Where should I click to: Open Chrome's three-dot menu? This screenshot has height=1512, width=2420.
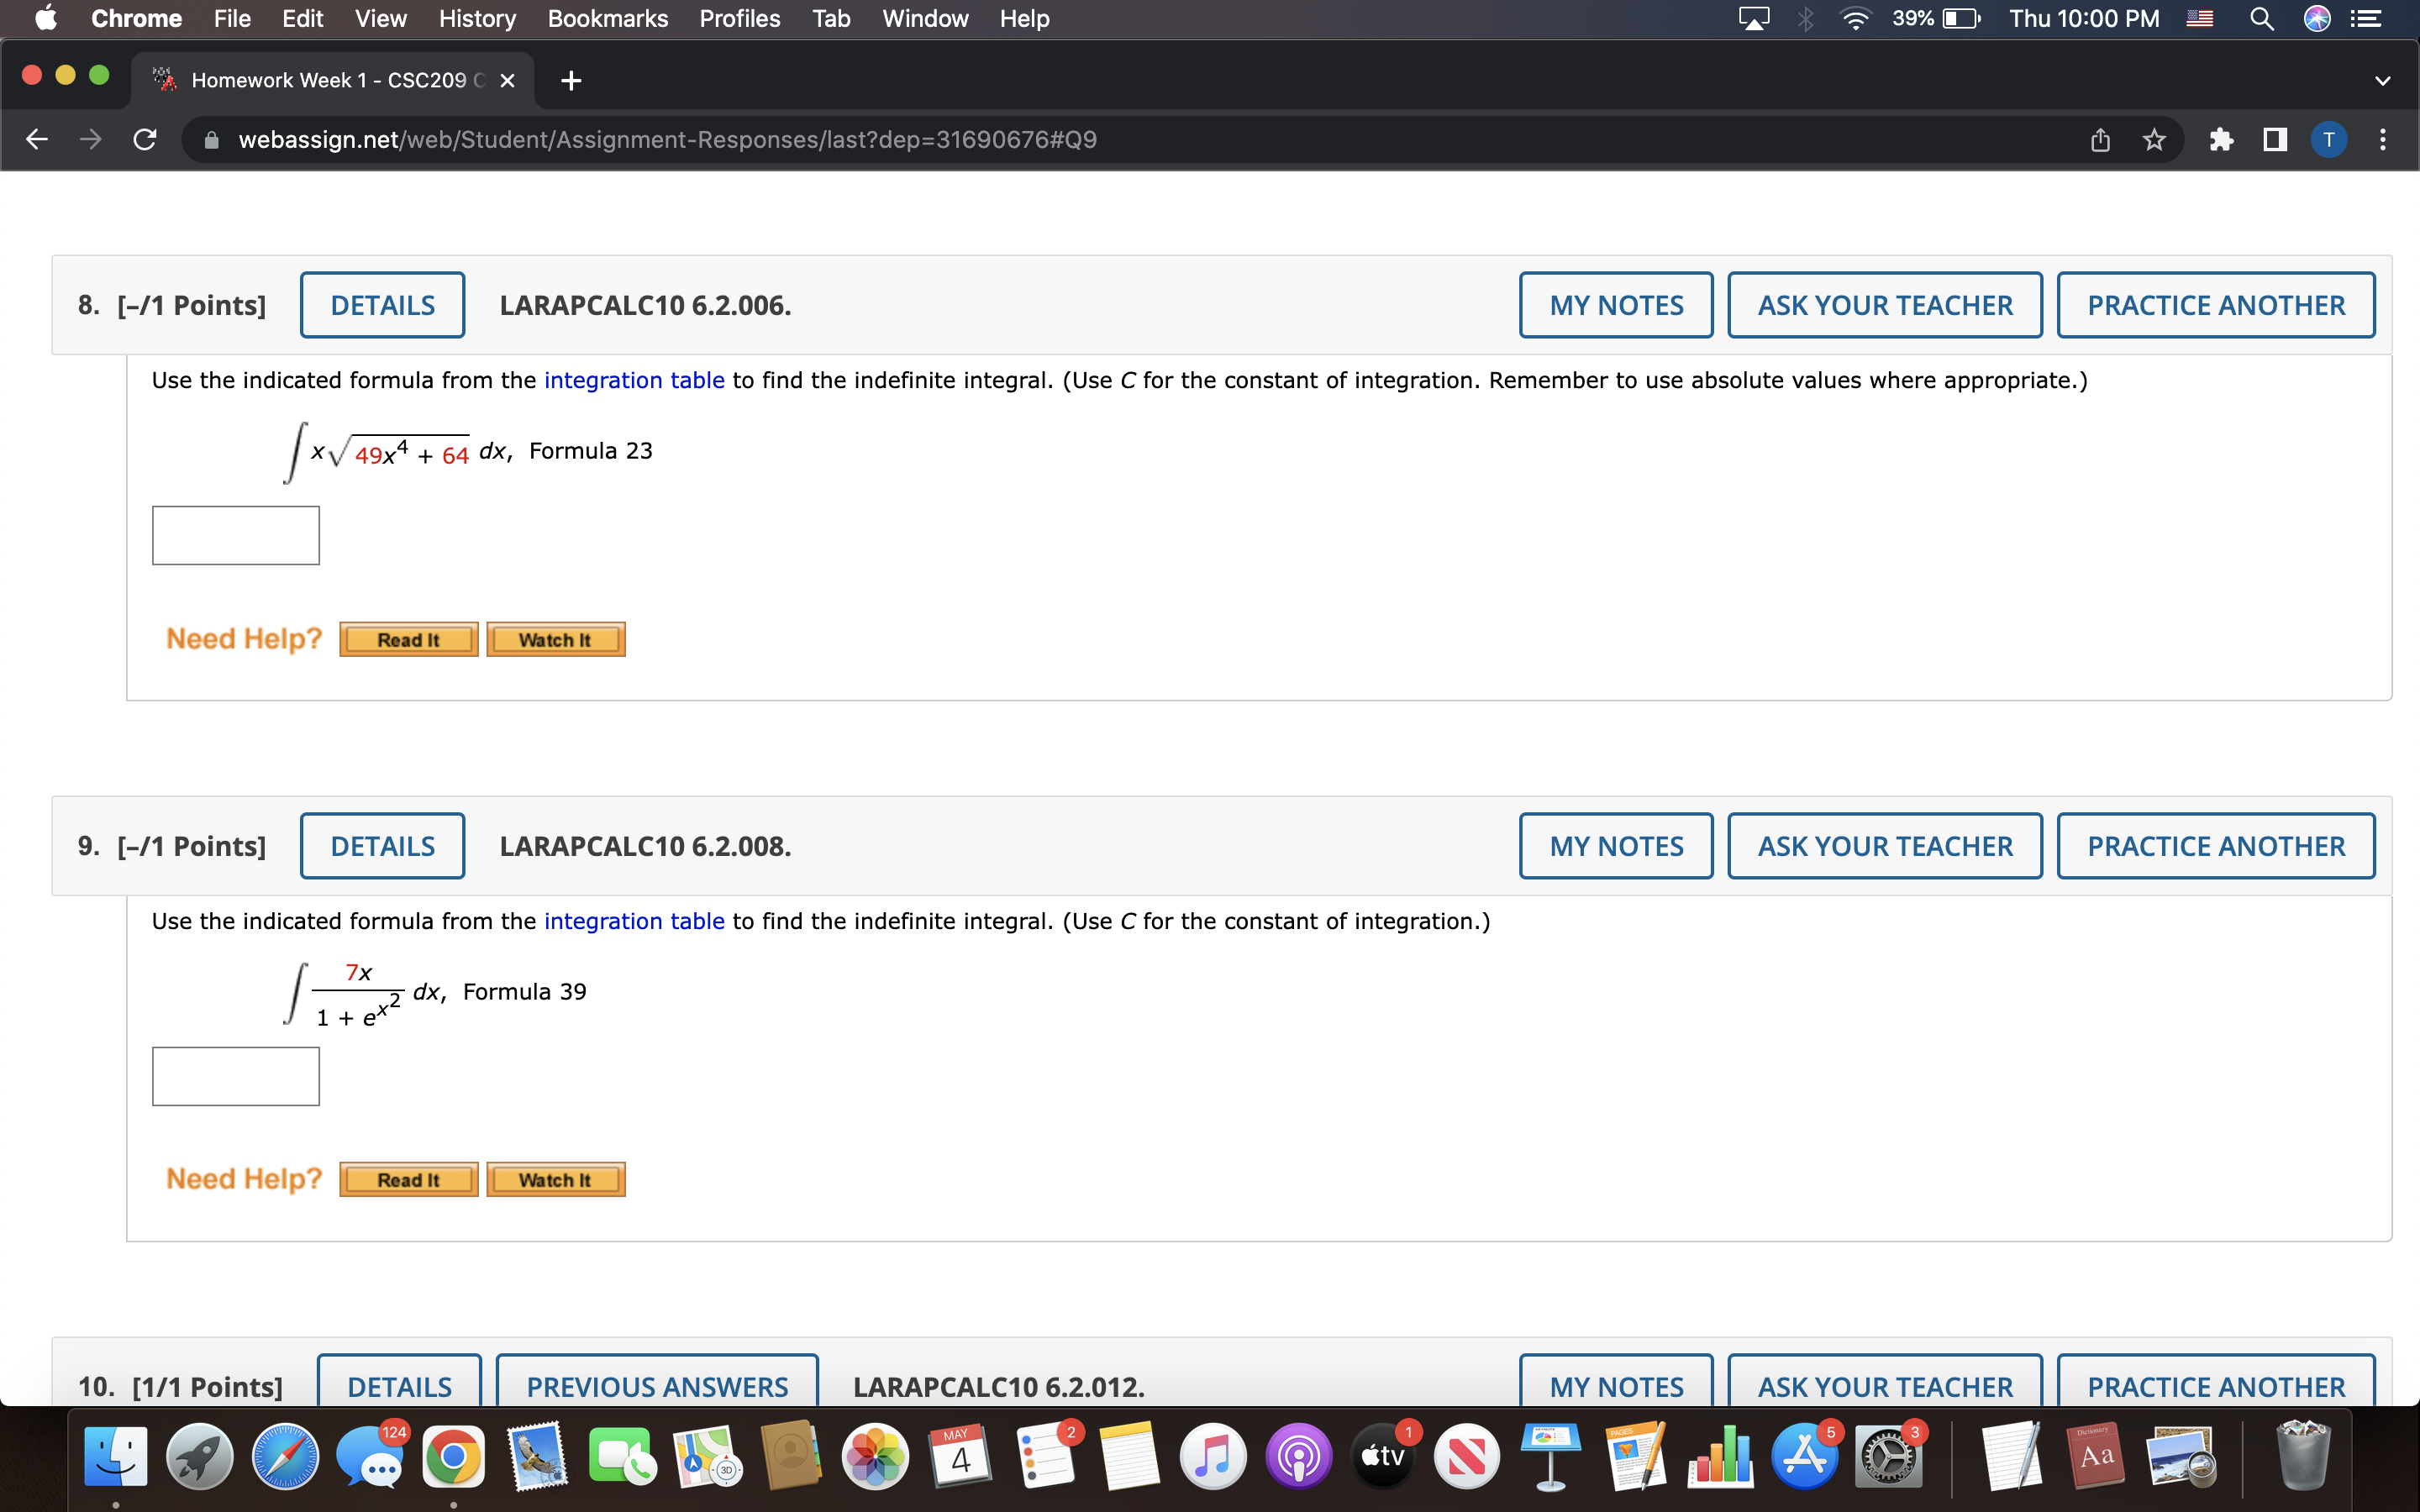(x=2384, y=139)
